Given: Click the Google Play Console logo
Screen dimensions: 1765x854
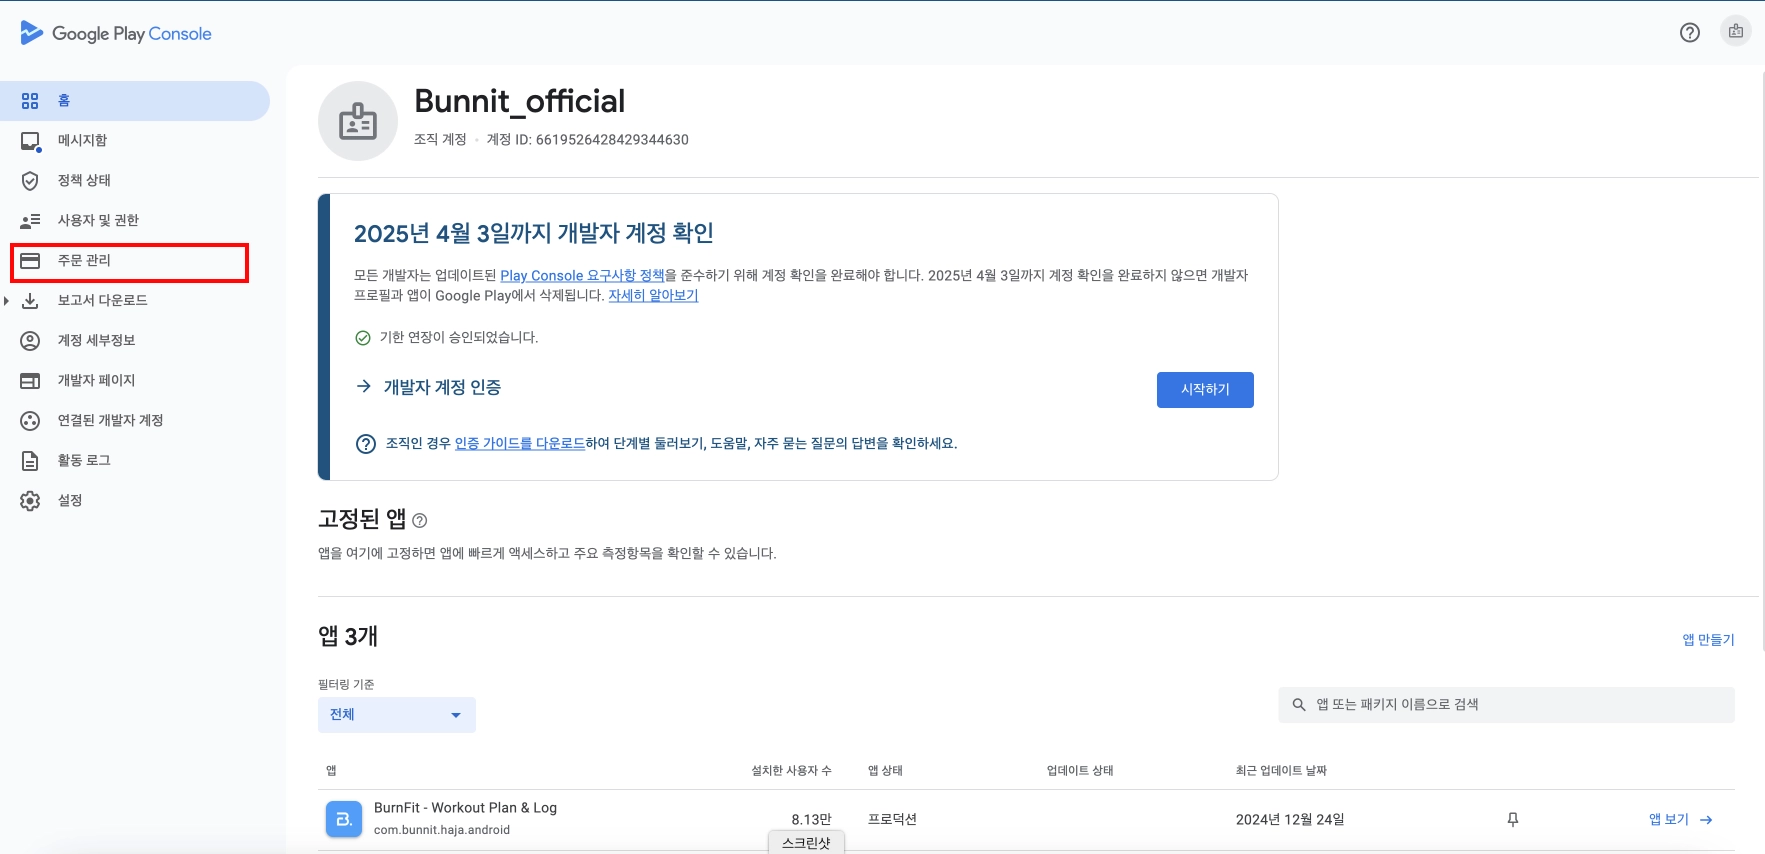Looking at the screenshot, I should [115, 33].
